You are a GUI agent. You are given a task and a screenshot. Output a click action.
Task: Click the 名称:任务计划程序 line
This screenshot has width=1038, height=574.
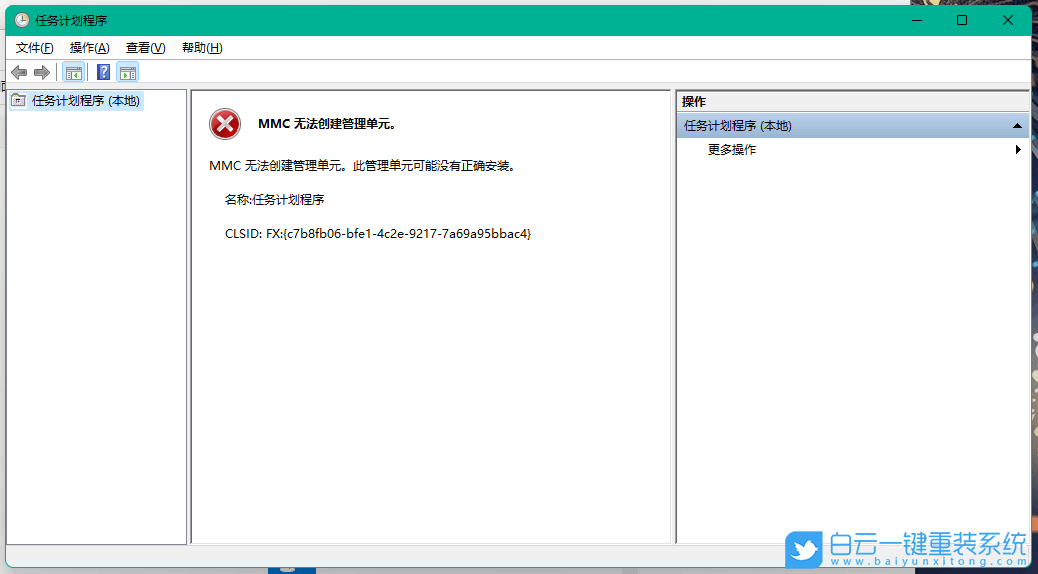pyautogui.click(x=274, y=199)
